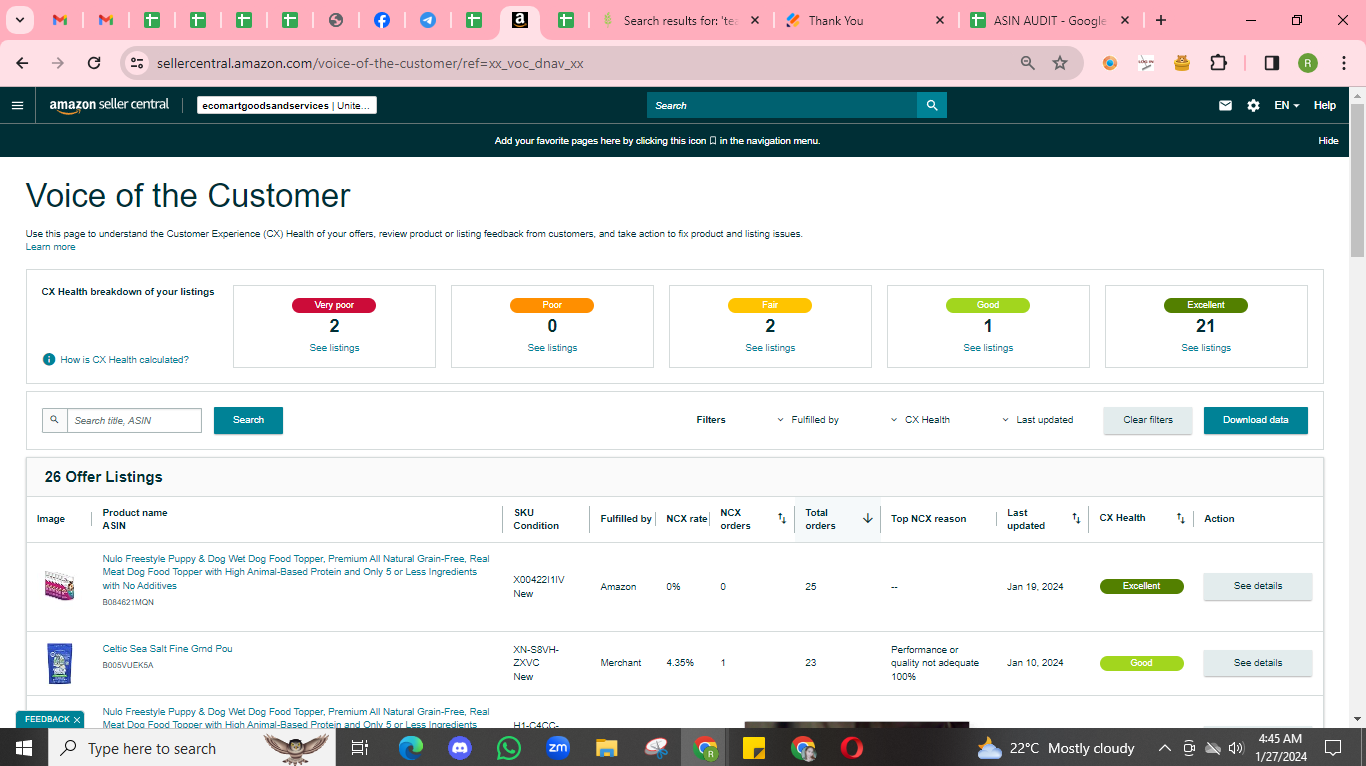The height and width of the screenshot is (766, 1366).
Task: Sort the table by NCX orders
Action: (782, 518)
